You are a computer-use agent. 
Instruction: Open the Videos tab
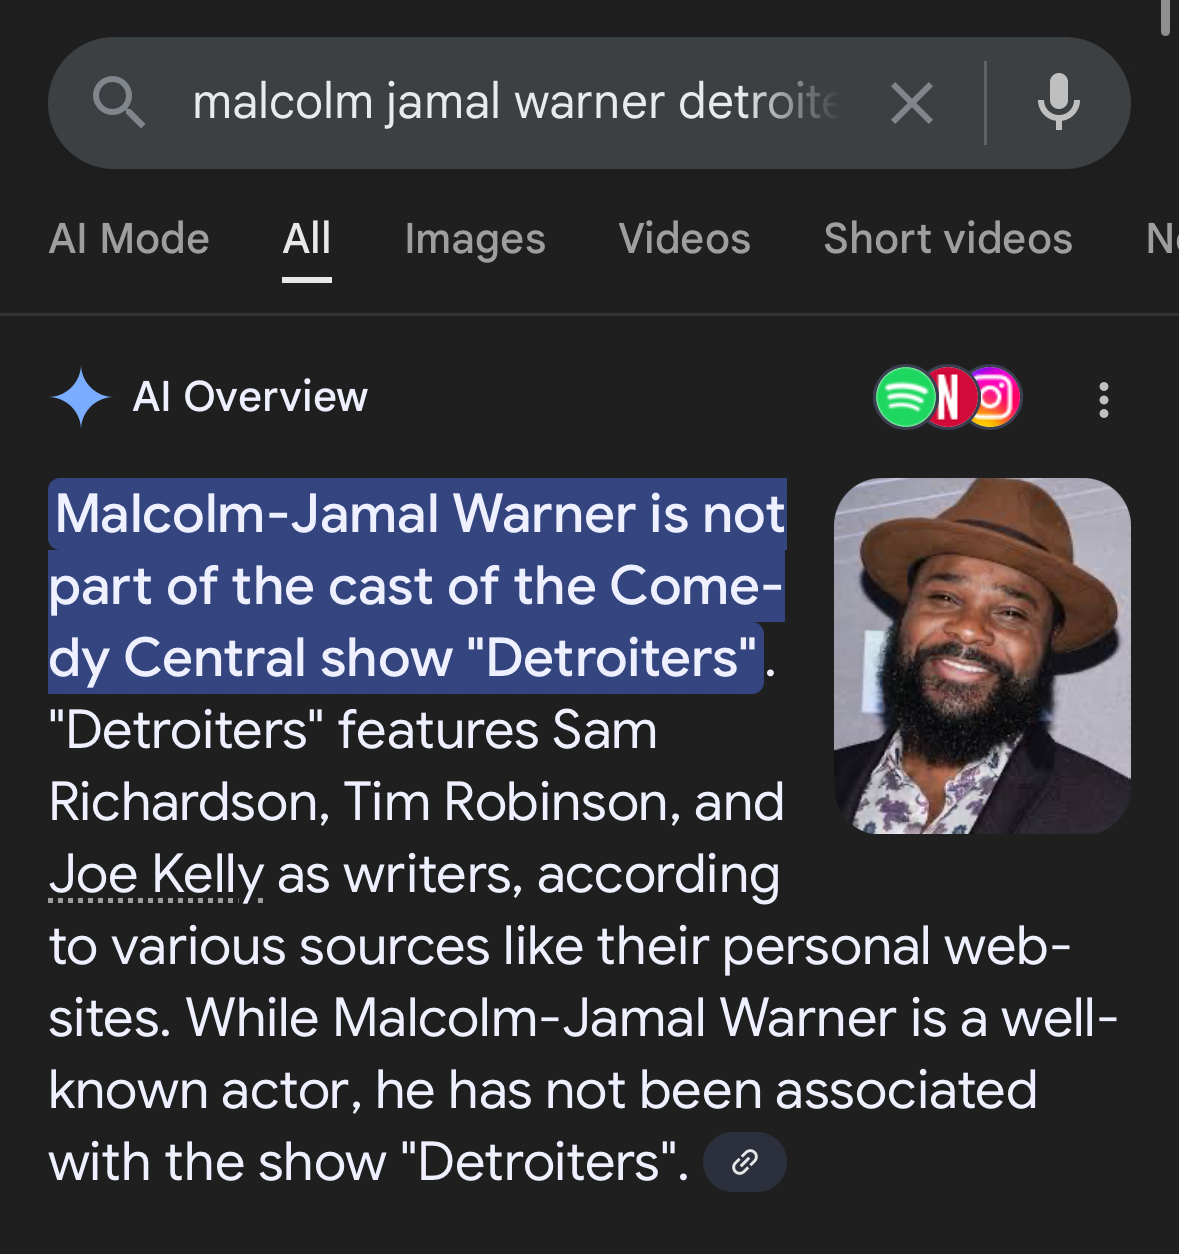coord(684,239)
